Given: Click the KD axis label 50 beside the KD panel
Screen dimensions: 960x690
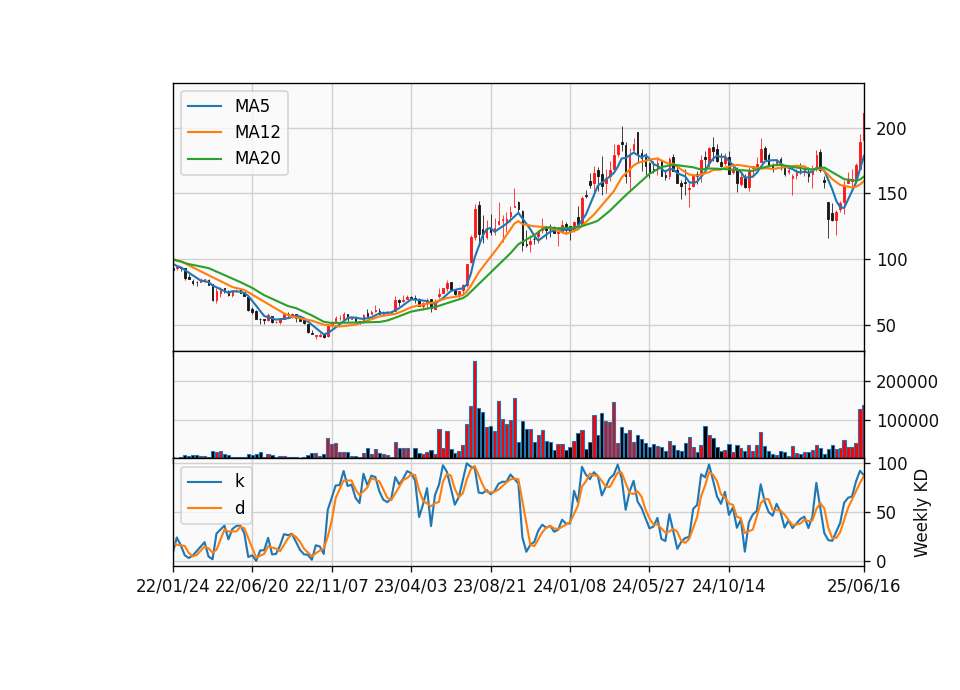Looking at the screenshot, I should point(886,513).
